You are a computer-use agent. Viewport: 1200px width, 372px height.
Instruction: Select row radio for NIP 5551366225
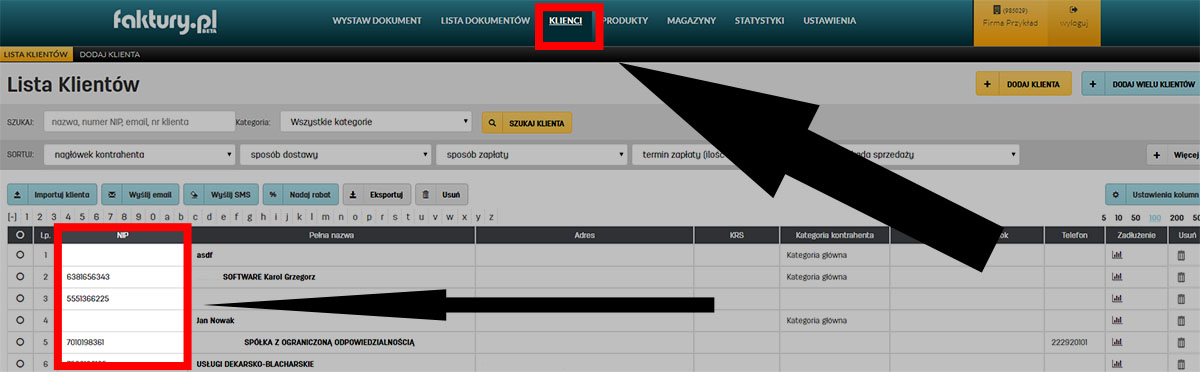point(20,299)
